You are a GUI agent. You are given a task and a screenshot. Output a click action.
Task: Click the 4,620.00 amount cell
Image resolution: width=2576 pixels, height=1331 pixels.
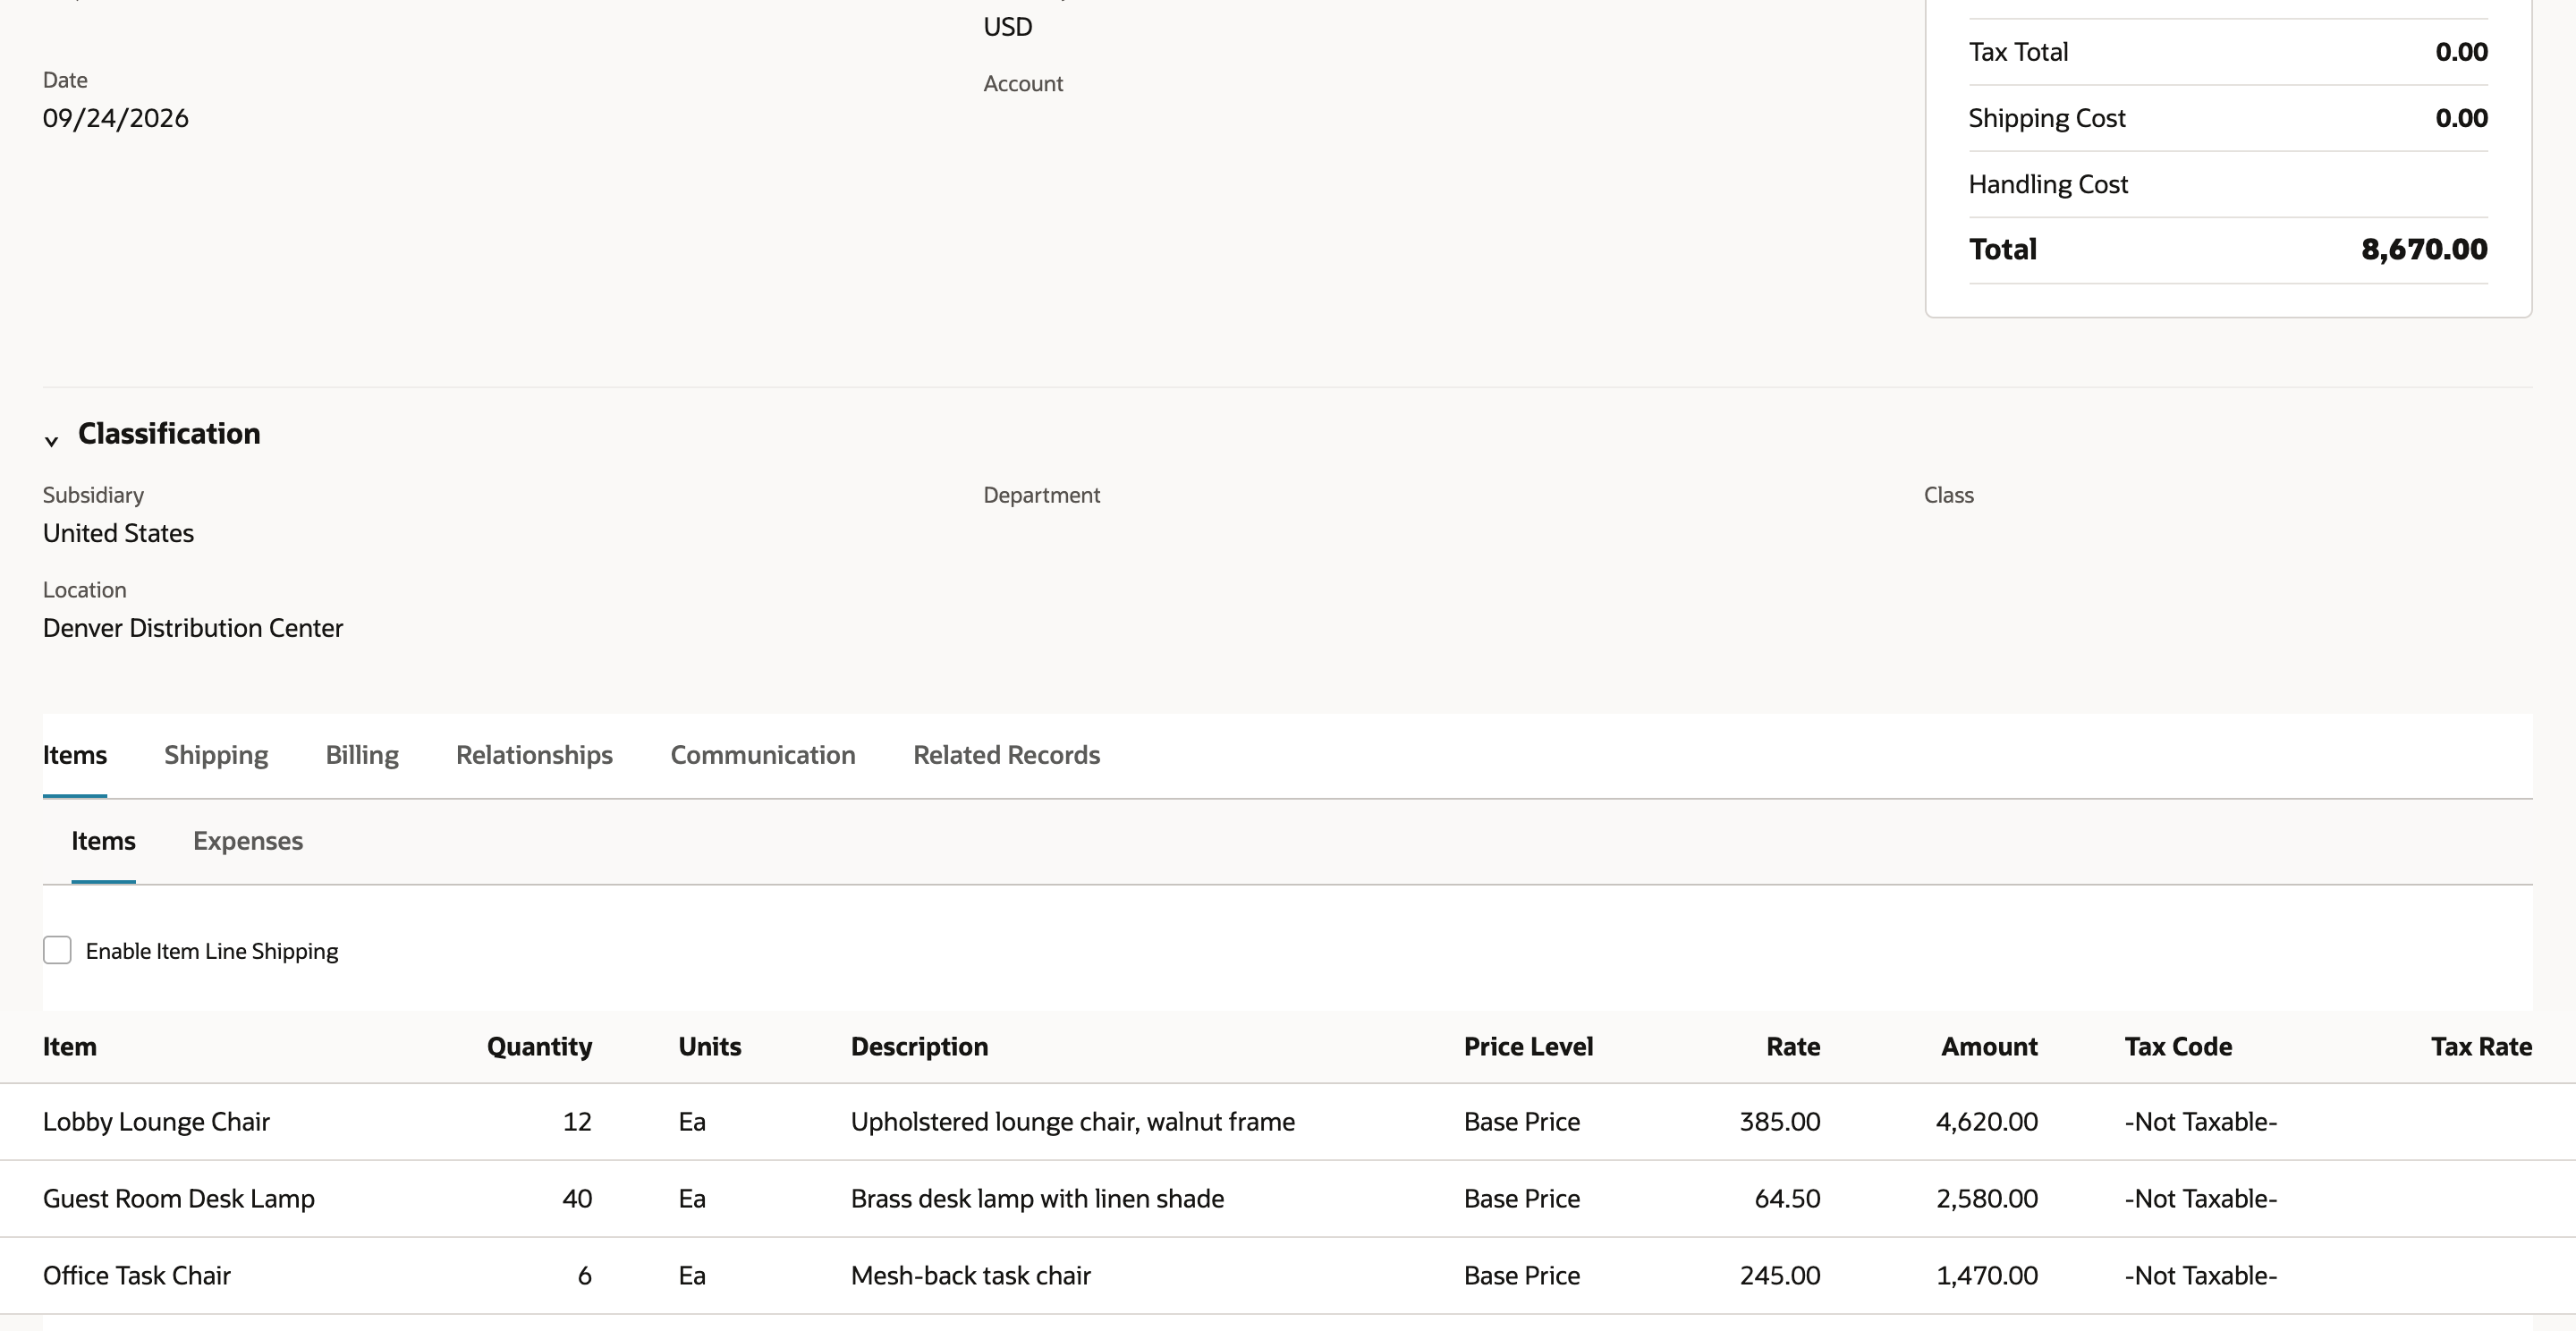pos(1986,1122)
